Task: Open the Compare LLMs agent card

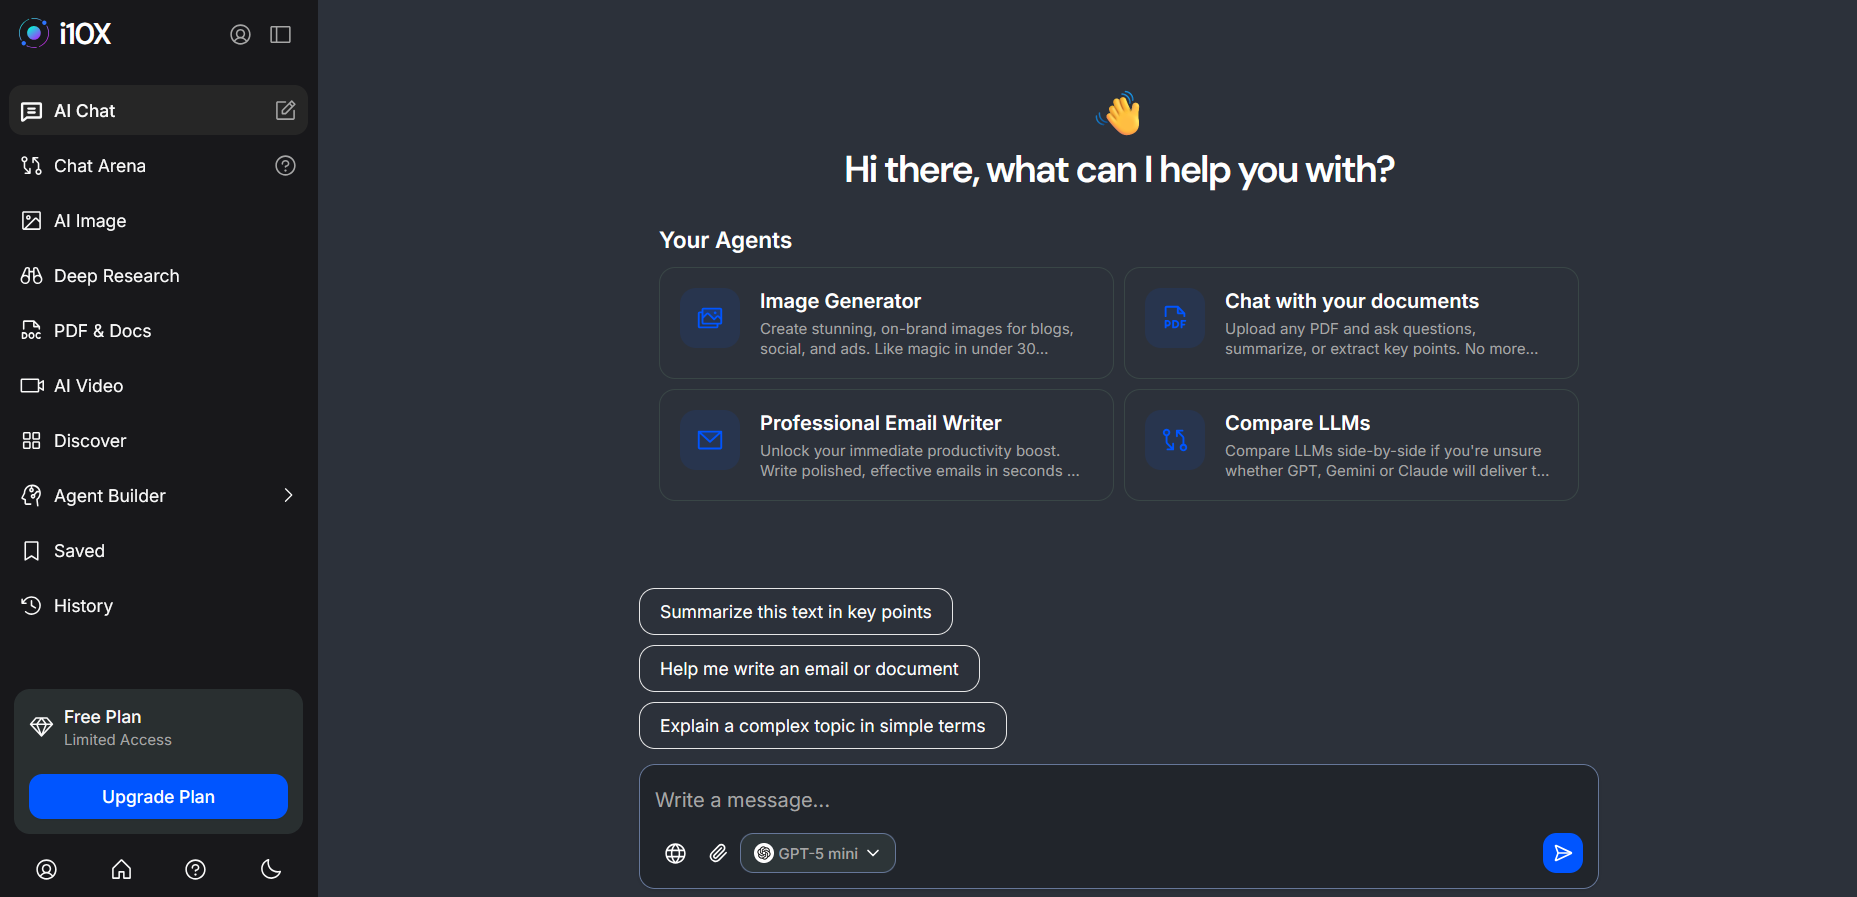Action: 1351,445
